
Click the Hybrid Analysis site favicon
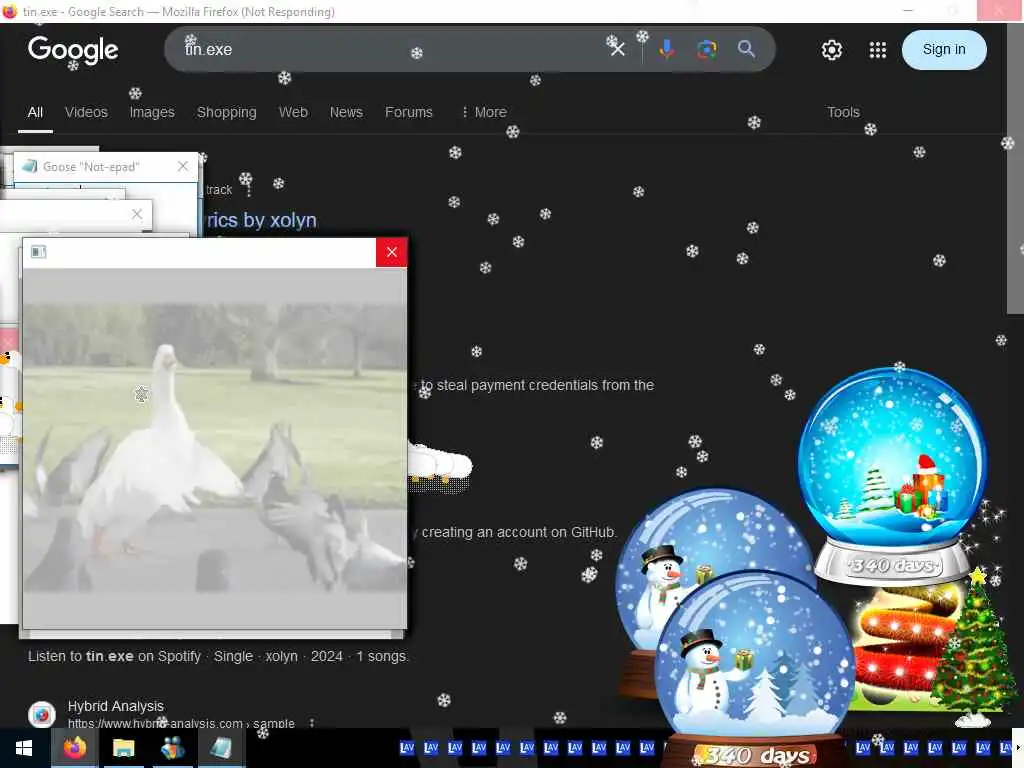point(42,714)
